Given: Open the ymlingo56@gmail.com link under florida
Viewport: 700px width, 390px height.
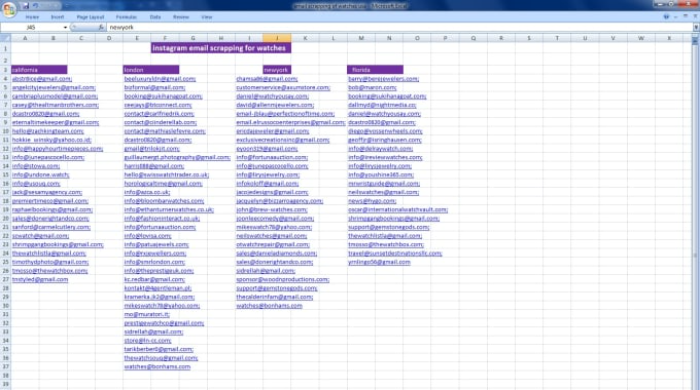Looking at the screenshot, I should (x=379, y=262).
